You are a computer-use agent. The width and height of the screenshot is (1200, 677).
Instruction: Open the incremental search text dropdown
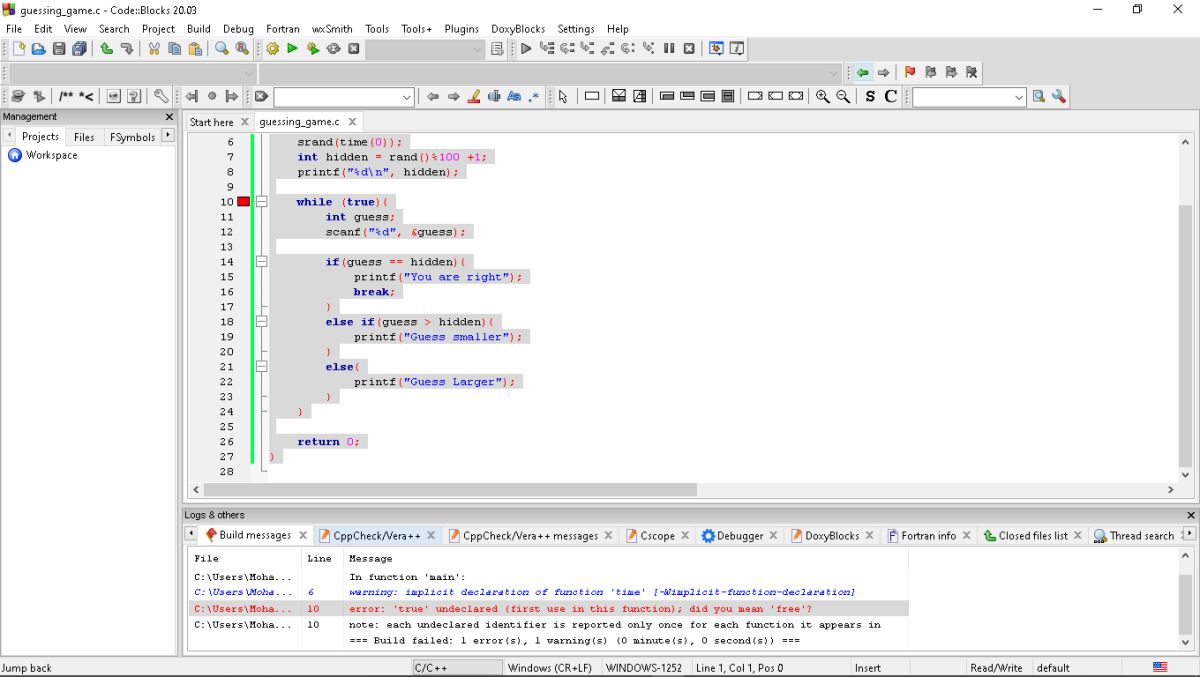[406, 97]
